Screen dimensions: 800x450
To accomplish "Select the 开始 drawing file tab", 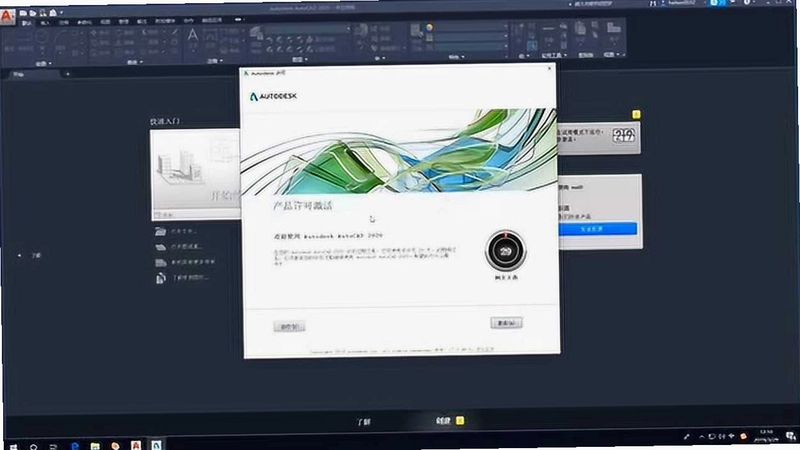I will point(34,74).
